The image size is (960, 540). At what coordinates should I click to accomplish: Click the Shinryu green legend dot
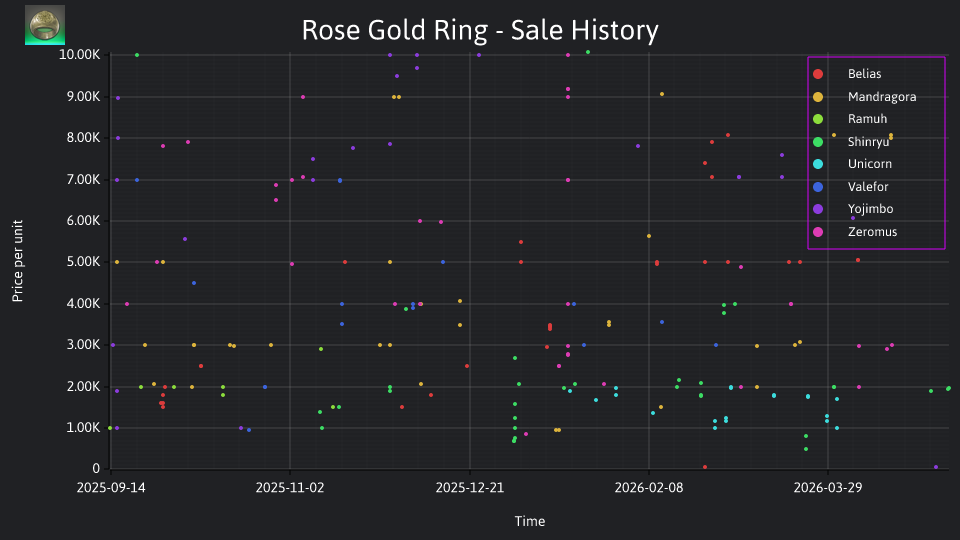tap(818, 142)
